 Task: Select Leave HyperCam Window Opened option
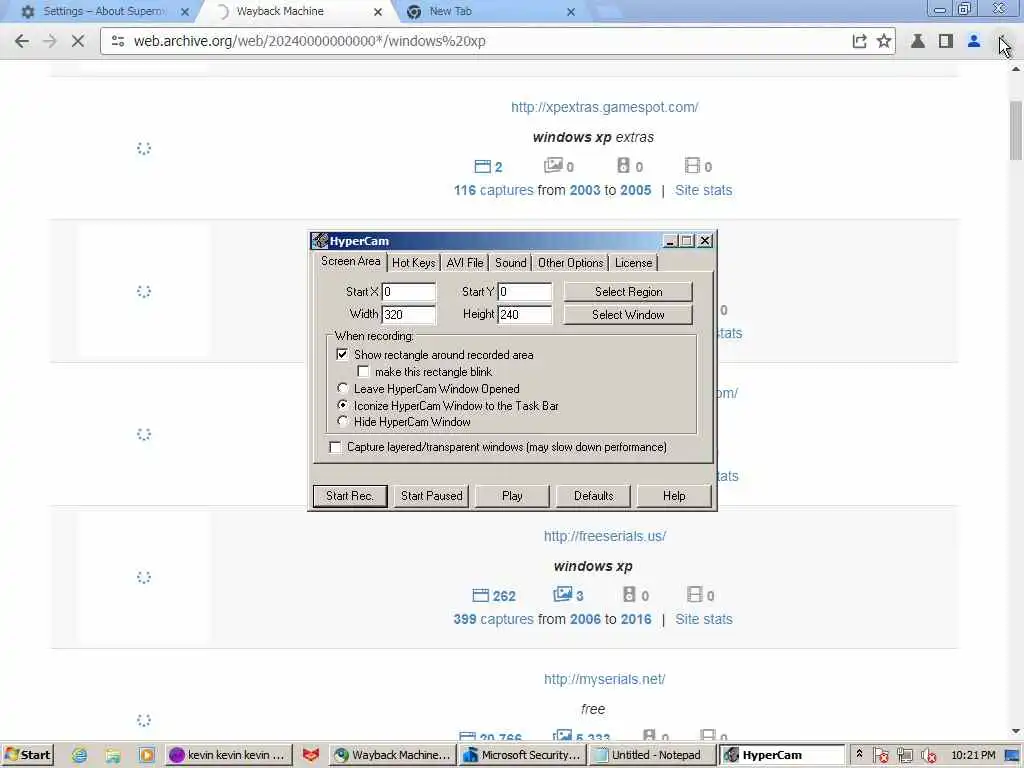pyautogui.click(x=342, y=389)
